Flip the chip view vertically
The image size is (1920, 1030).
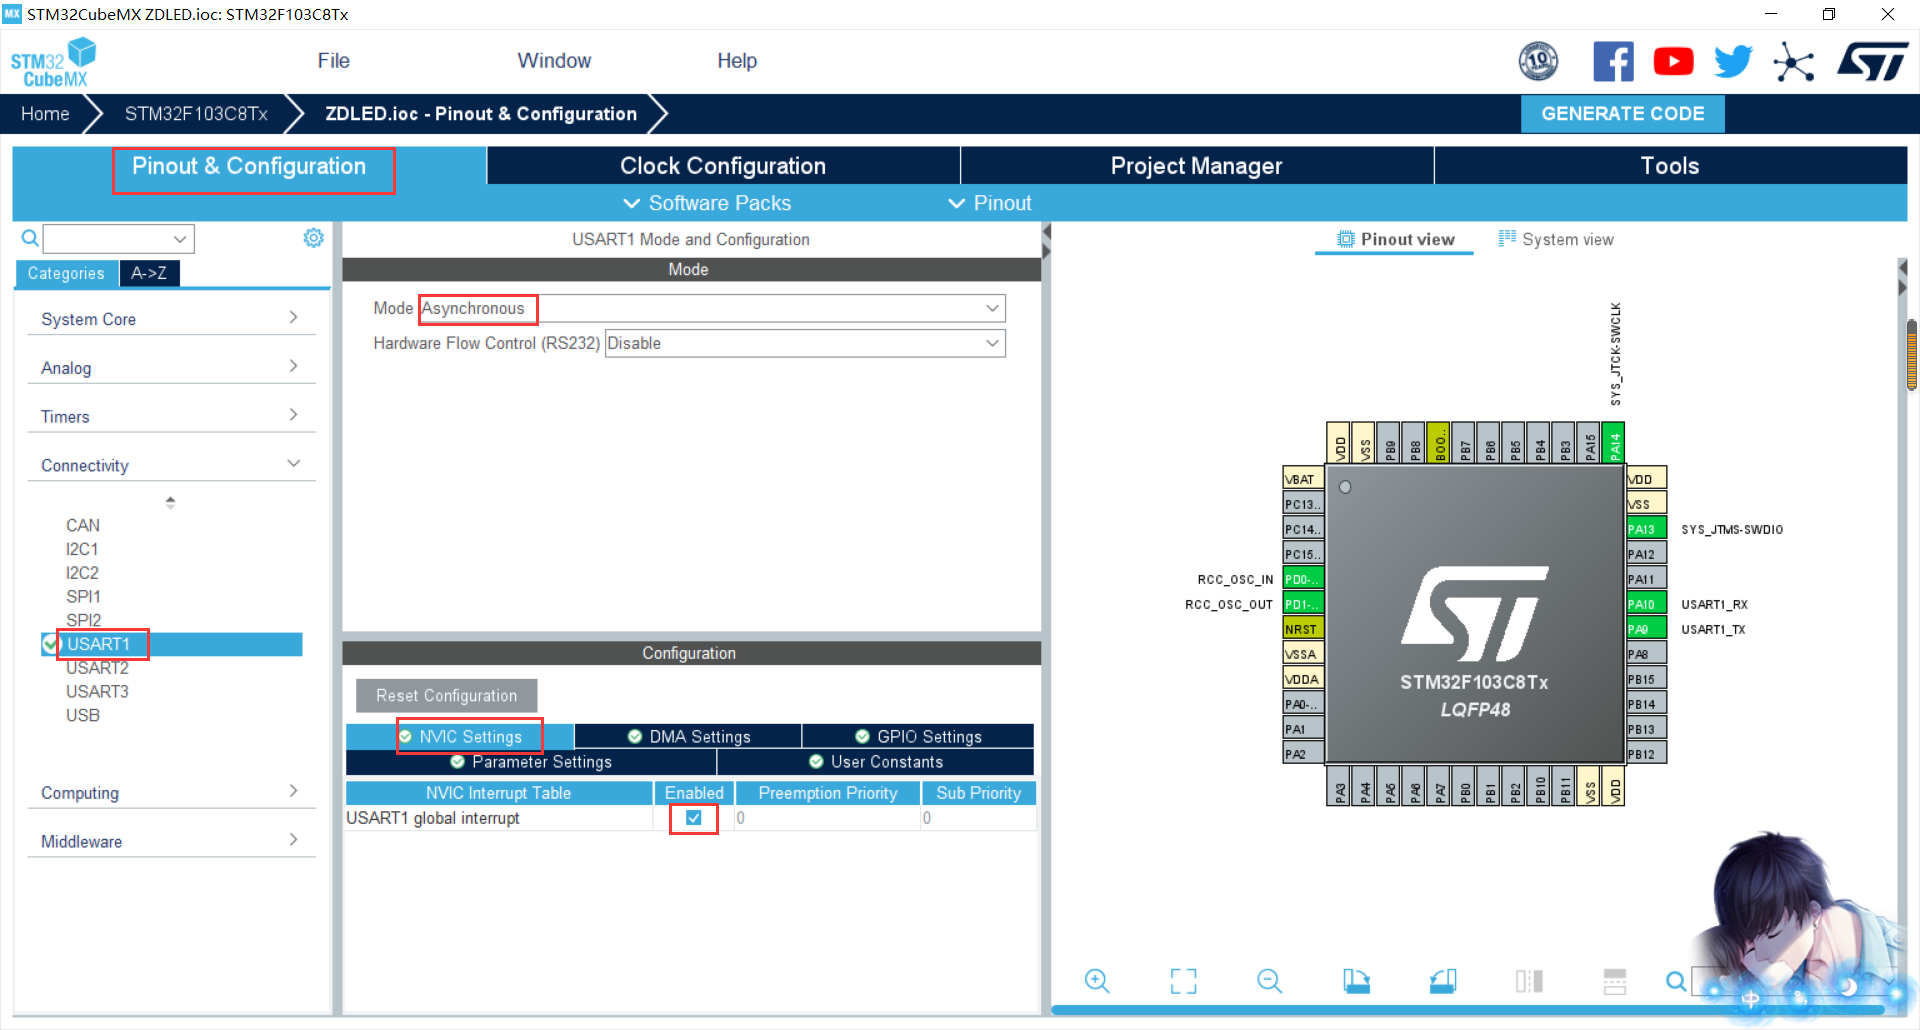click(x=1615, y=981)
